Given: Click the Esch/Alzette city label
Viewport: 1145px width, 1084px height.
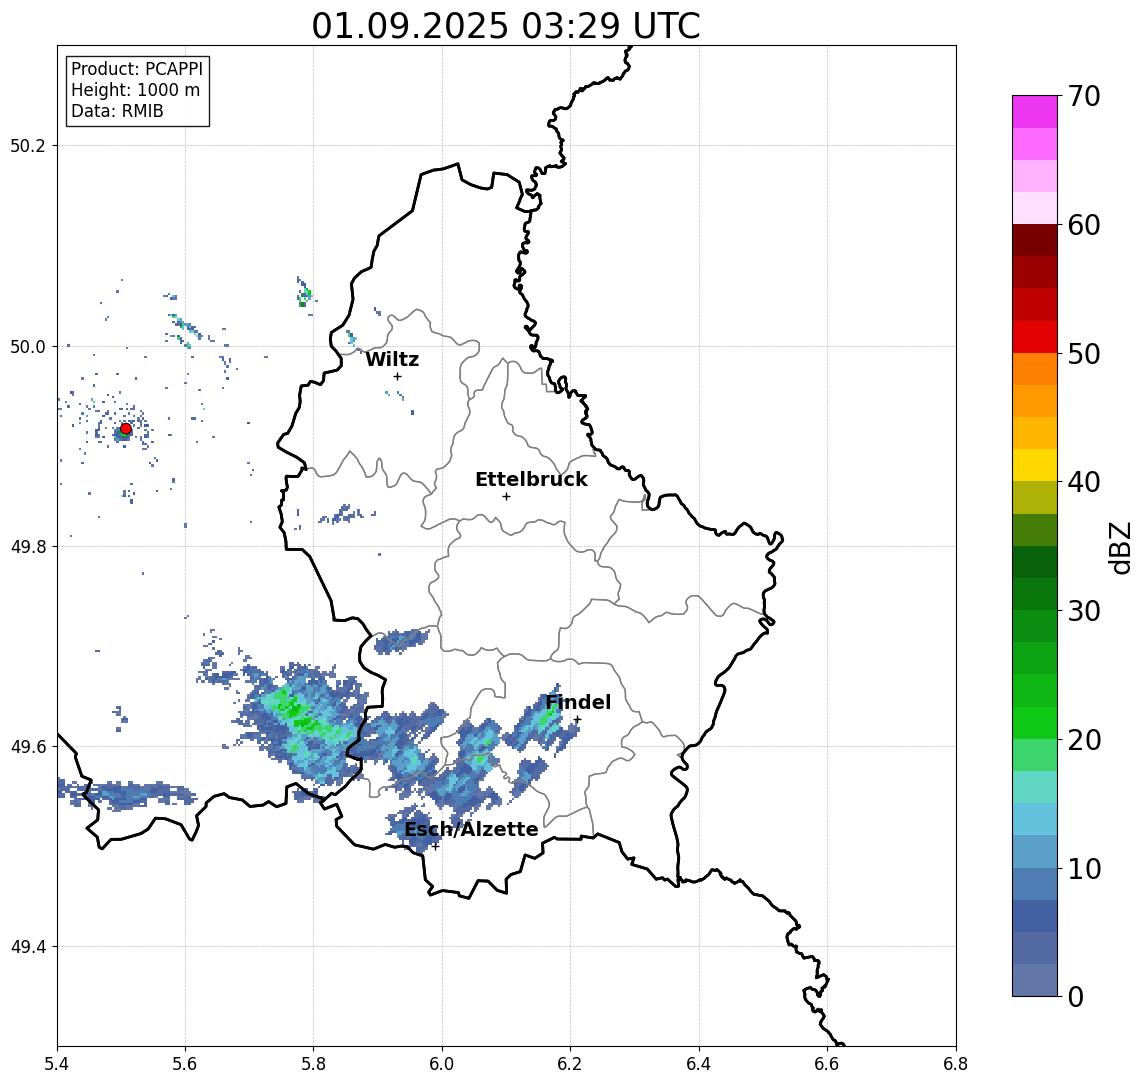Looking at the screenshot, I should click(472, 829).
